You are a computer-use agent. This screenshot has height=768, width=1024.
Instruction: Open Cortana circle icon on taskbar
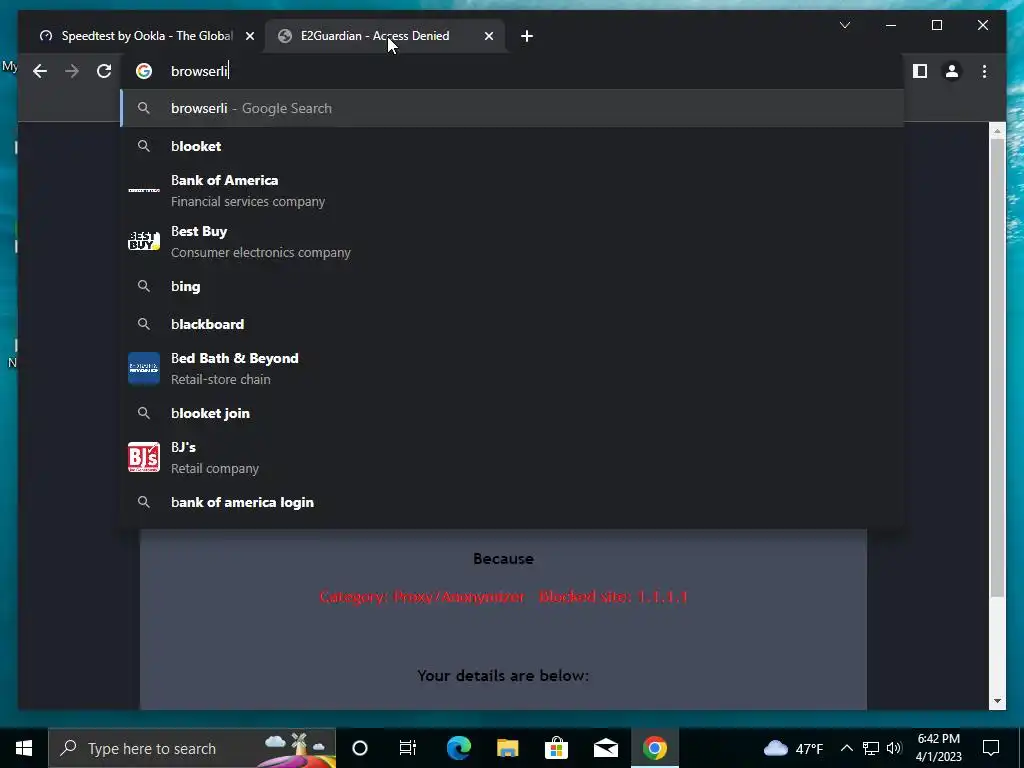click(360, 748)
